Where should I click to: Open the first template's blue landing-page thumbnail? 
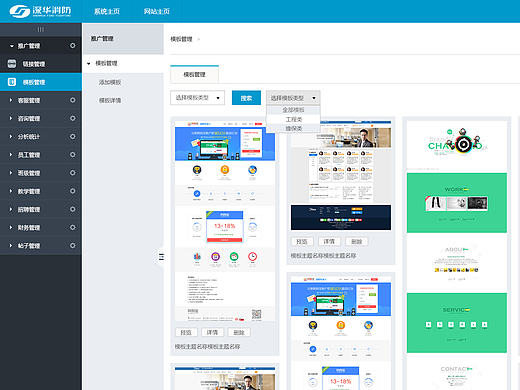click(x=225, y=221)
